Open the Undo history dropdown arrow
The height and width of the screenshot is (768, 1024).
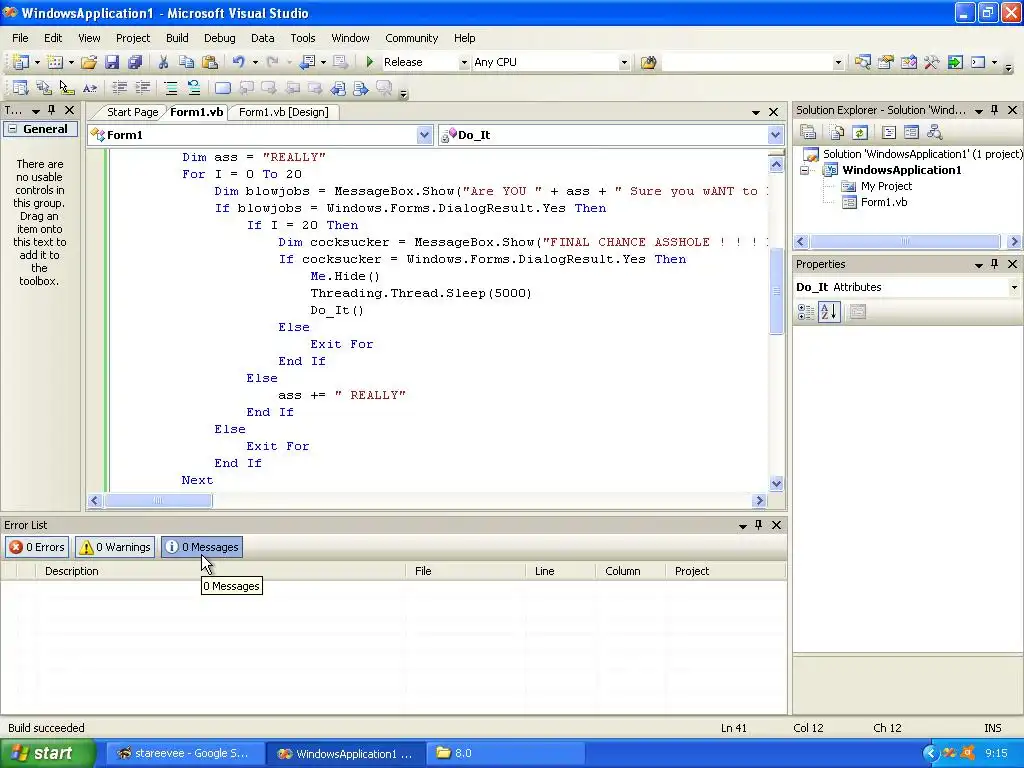[255, 63]
